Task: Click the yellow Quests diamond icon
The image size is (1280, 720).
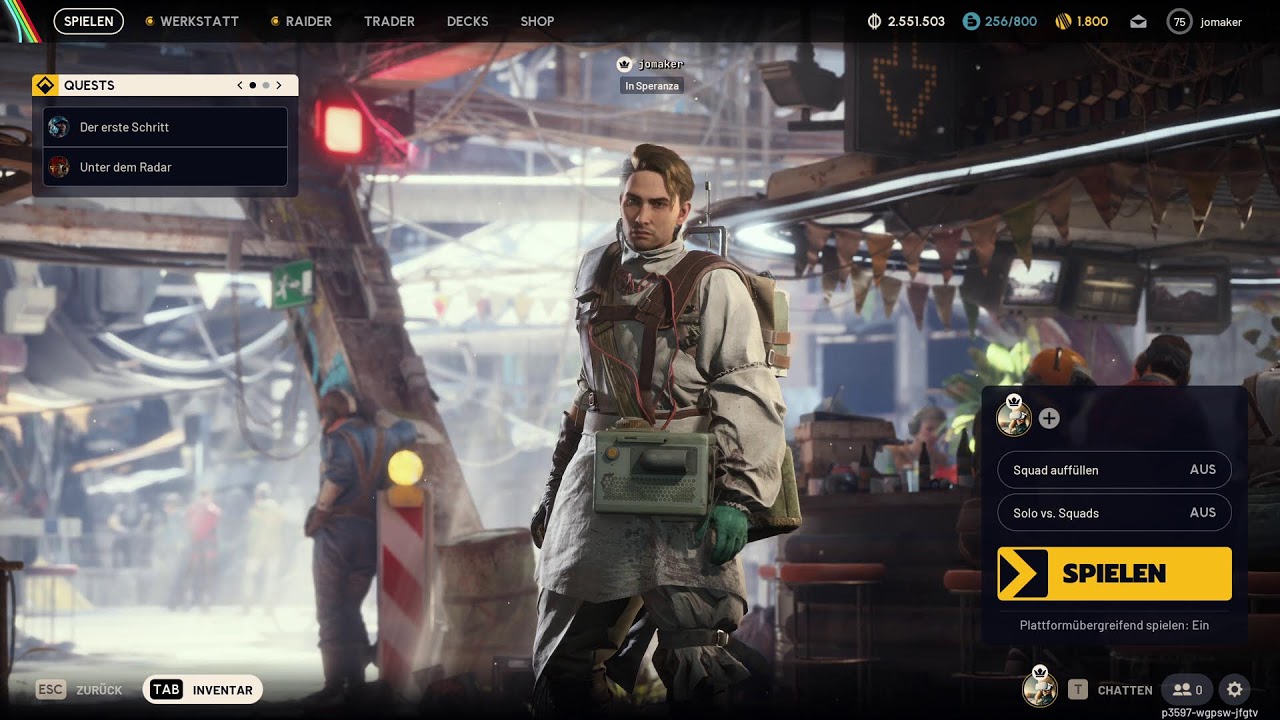Action: click(44, 85)
